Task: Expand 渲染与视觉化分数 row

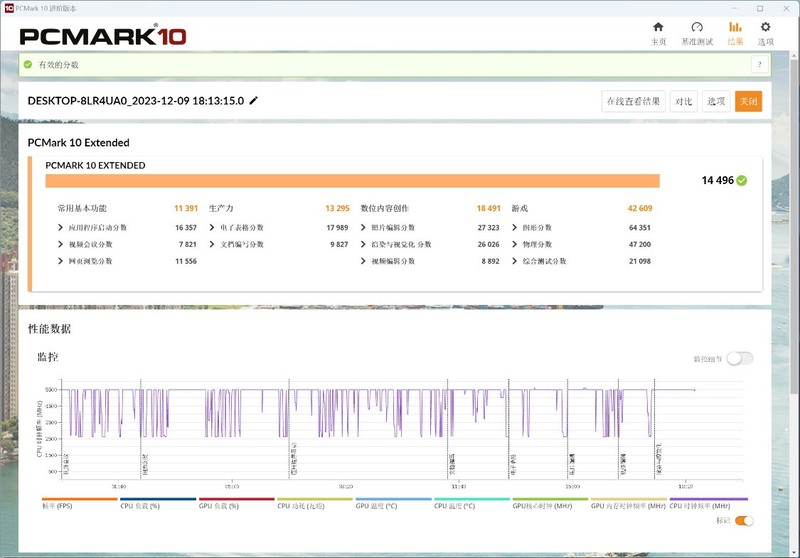Action: [x=363, y=244]
